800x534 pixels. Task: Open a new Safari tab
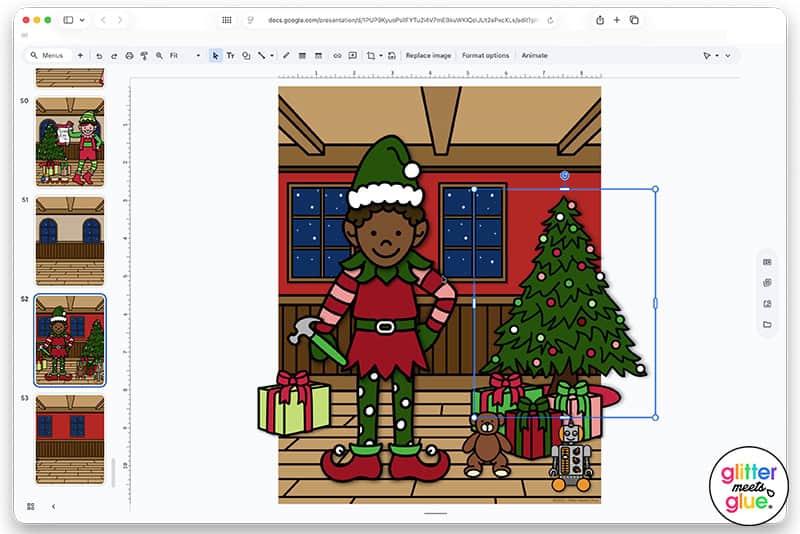click(617, 20)
